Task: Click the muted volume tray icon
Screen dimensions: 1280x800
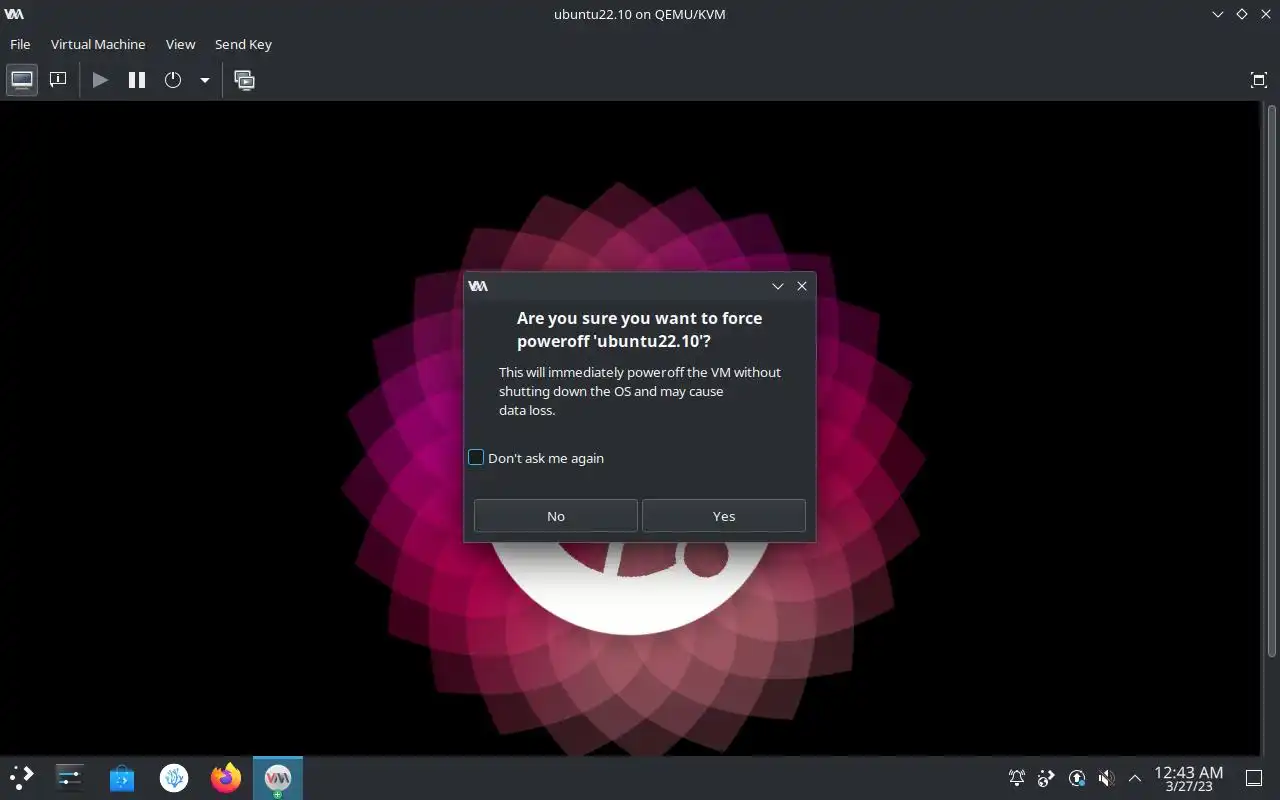Action: point(1106,778)
